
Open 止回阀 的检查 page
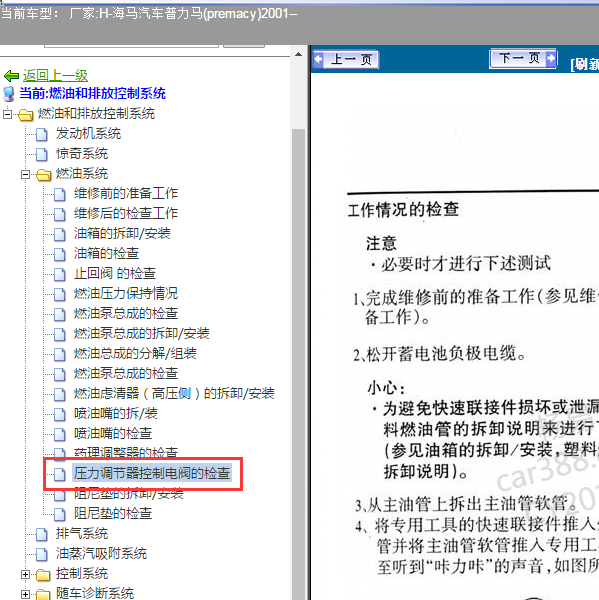coord(115,273)
